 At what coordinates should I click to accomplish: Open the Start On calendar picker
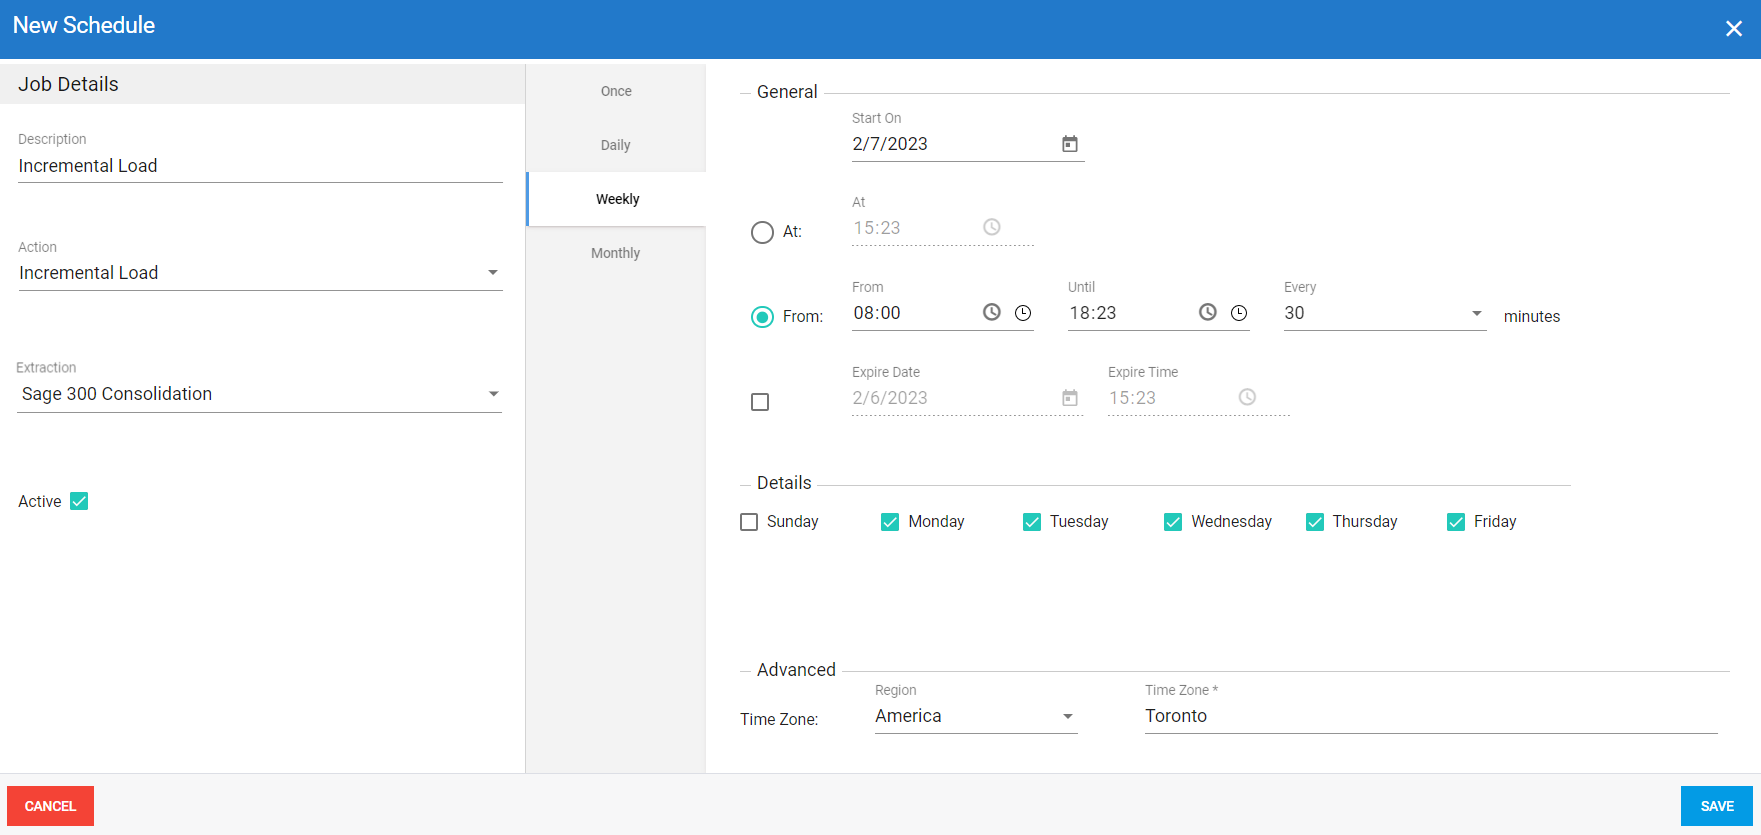[1069, 144]
